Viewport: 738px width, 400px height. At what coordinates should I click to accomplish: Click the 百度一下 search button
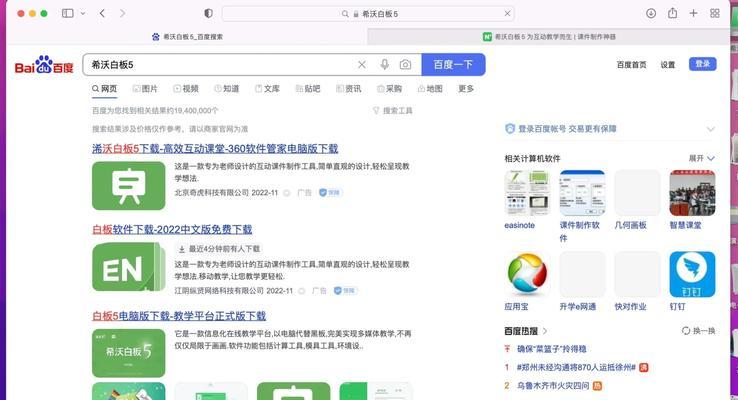(453, 64)
